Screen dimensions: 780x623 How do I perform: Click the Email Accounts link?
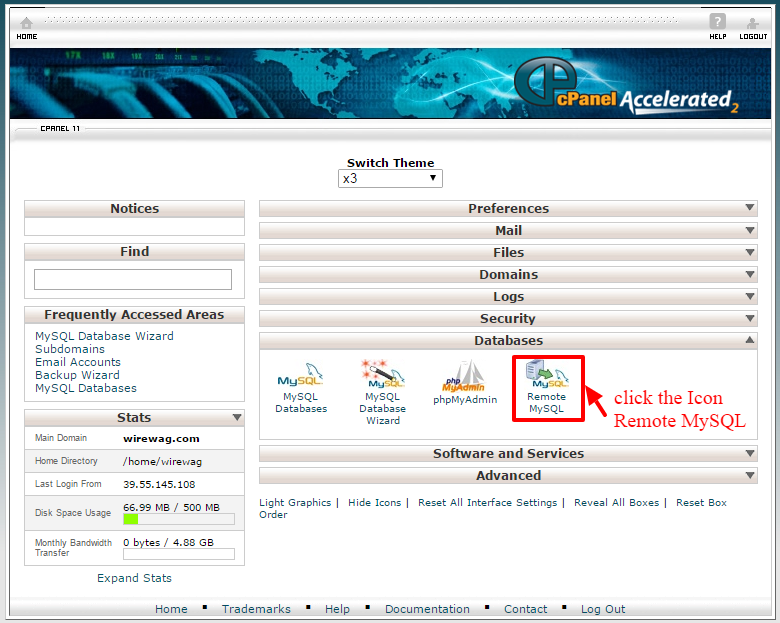78,362
